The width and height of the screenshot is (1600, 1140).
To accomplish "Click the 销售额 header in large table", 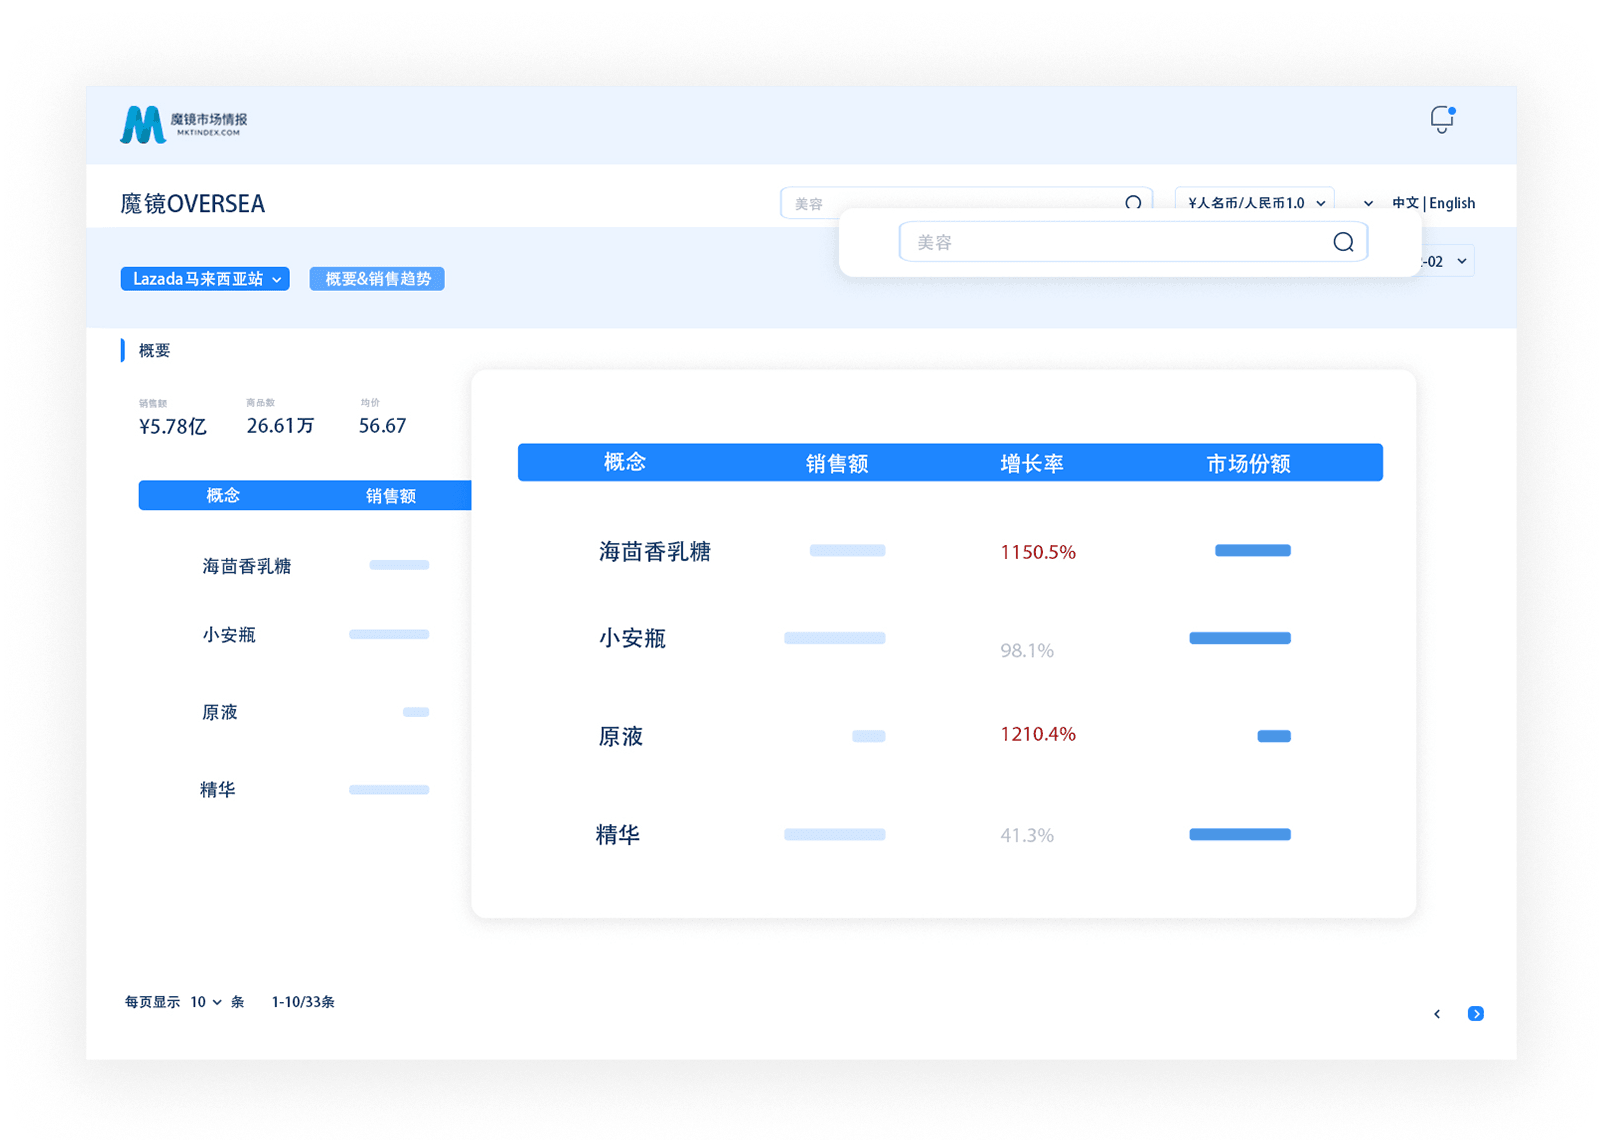I will click(x=837, y=463).
